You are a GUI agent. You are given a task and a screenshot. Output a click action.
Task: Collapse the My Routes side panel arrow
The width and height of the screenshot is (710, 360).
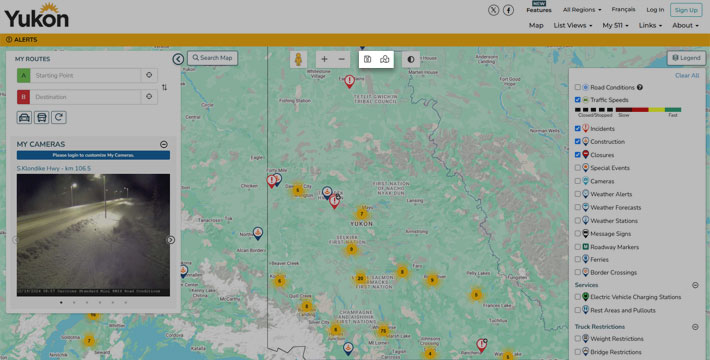tap(178, 59)
